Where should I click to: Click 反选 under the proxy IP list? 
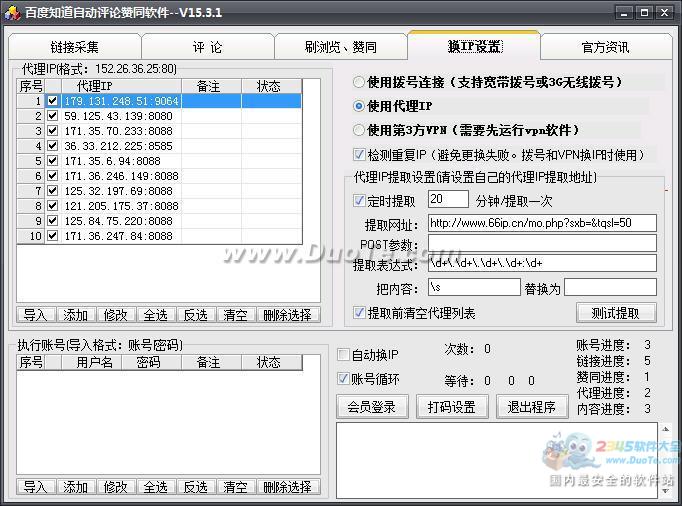(x=196, y=315)
